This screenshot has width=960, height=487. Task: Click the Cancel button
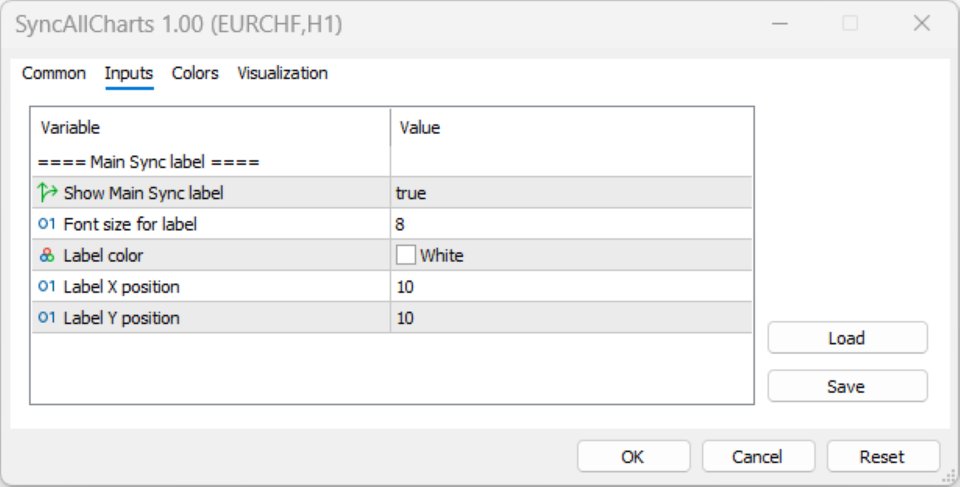point(758,457)
